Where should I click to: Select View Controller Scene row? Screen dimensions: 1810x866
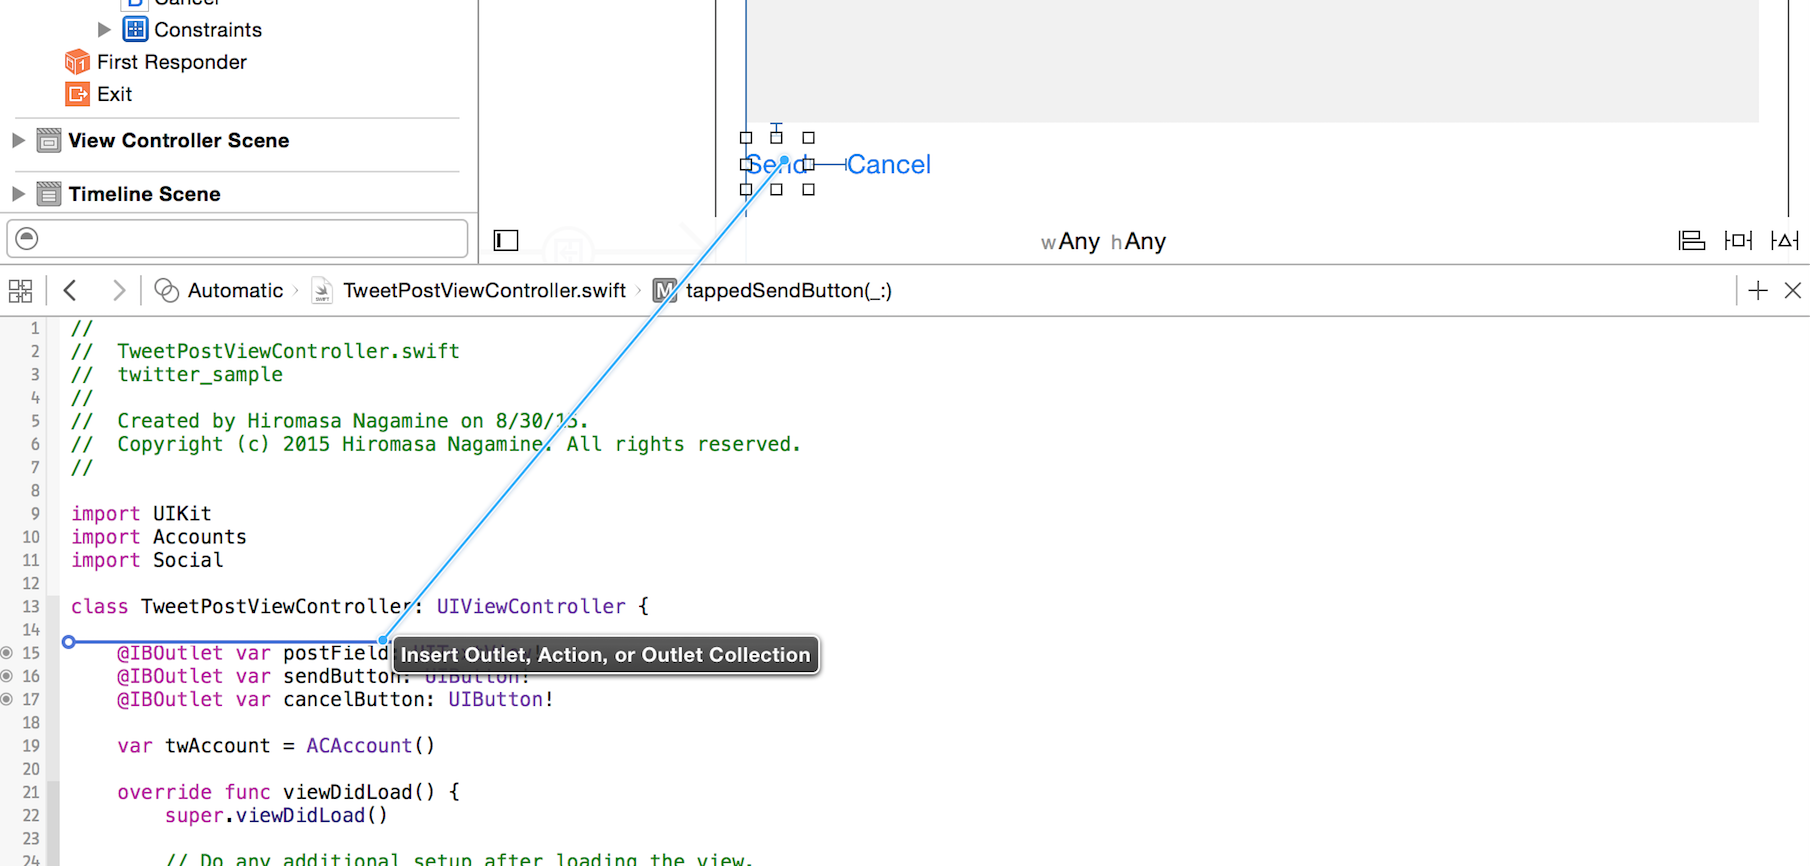pyautogui.click(x=178, y=140)
